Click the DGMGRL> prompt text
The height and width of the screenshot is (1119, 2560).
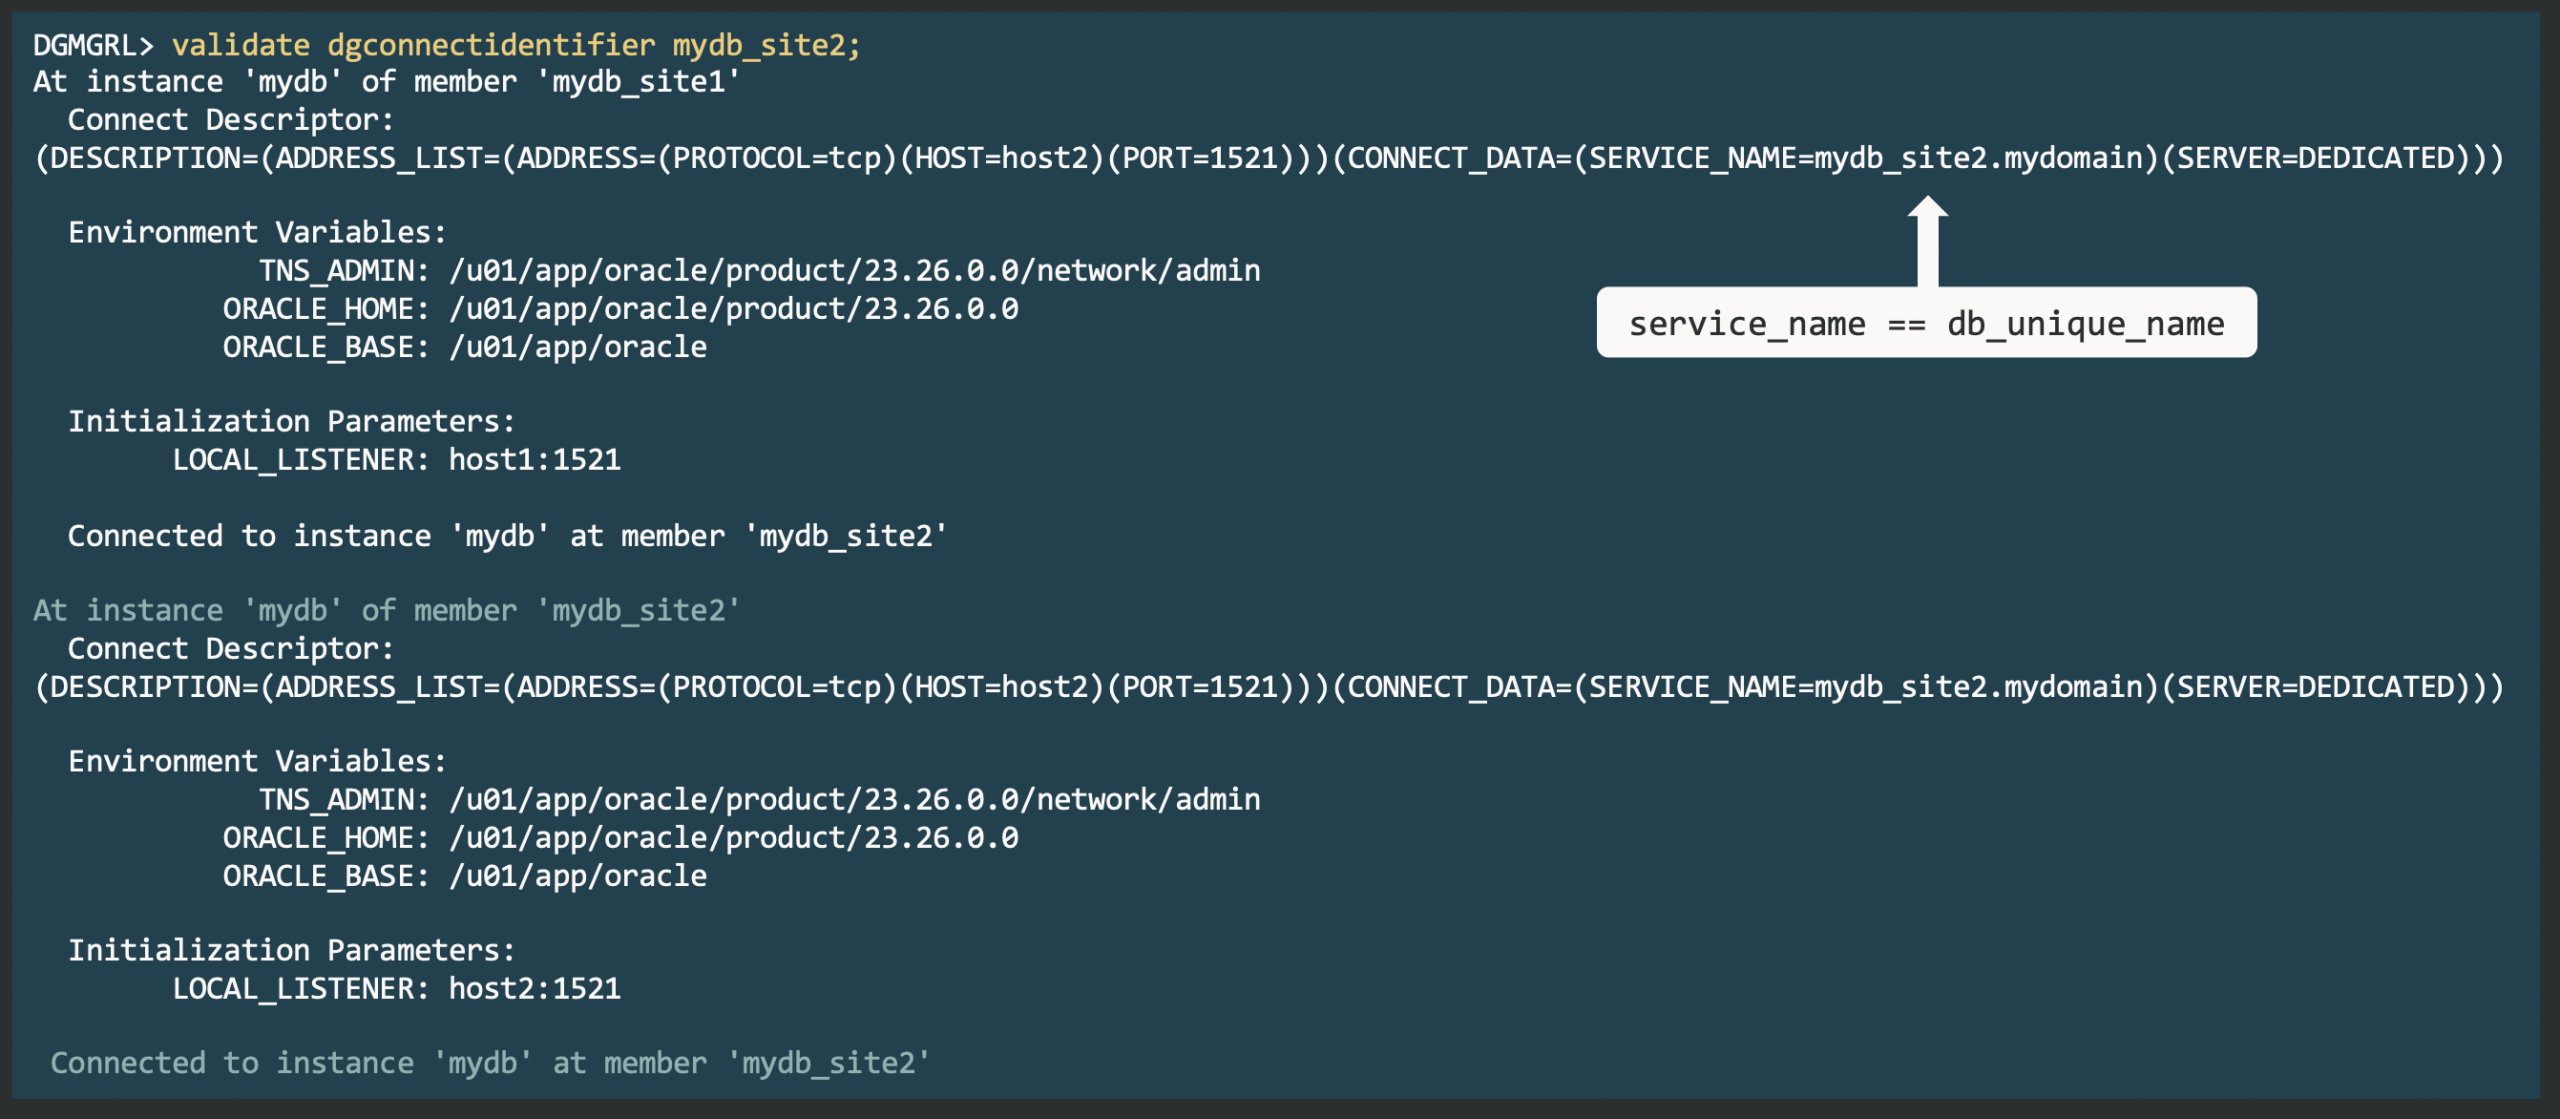(x=93, y=45)
